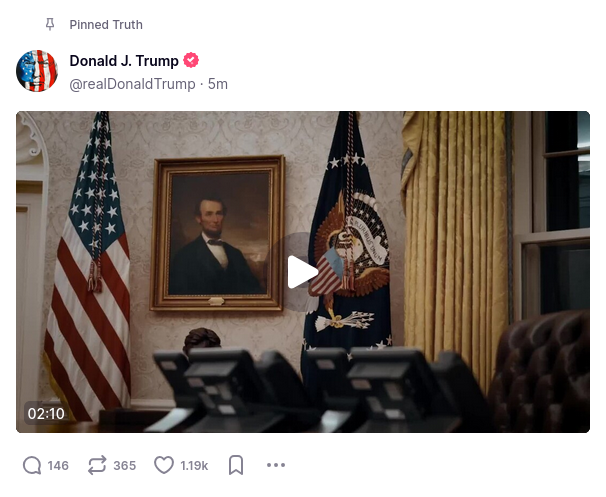Click the Lincoln portrait in video preview
606x497 pixels.
coord(217,233)
